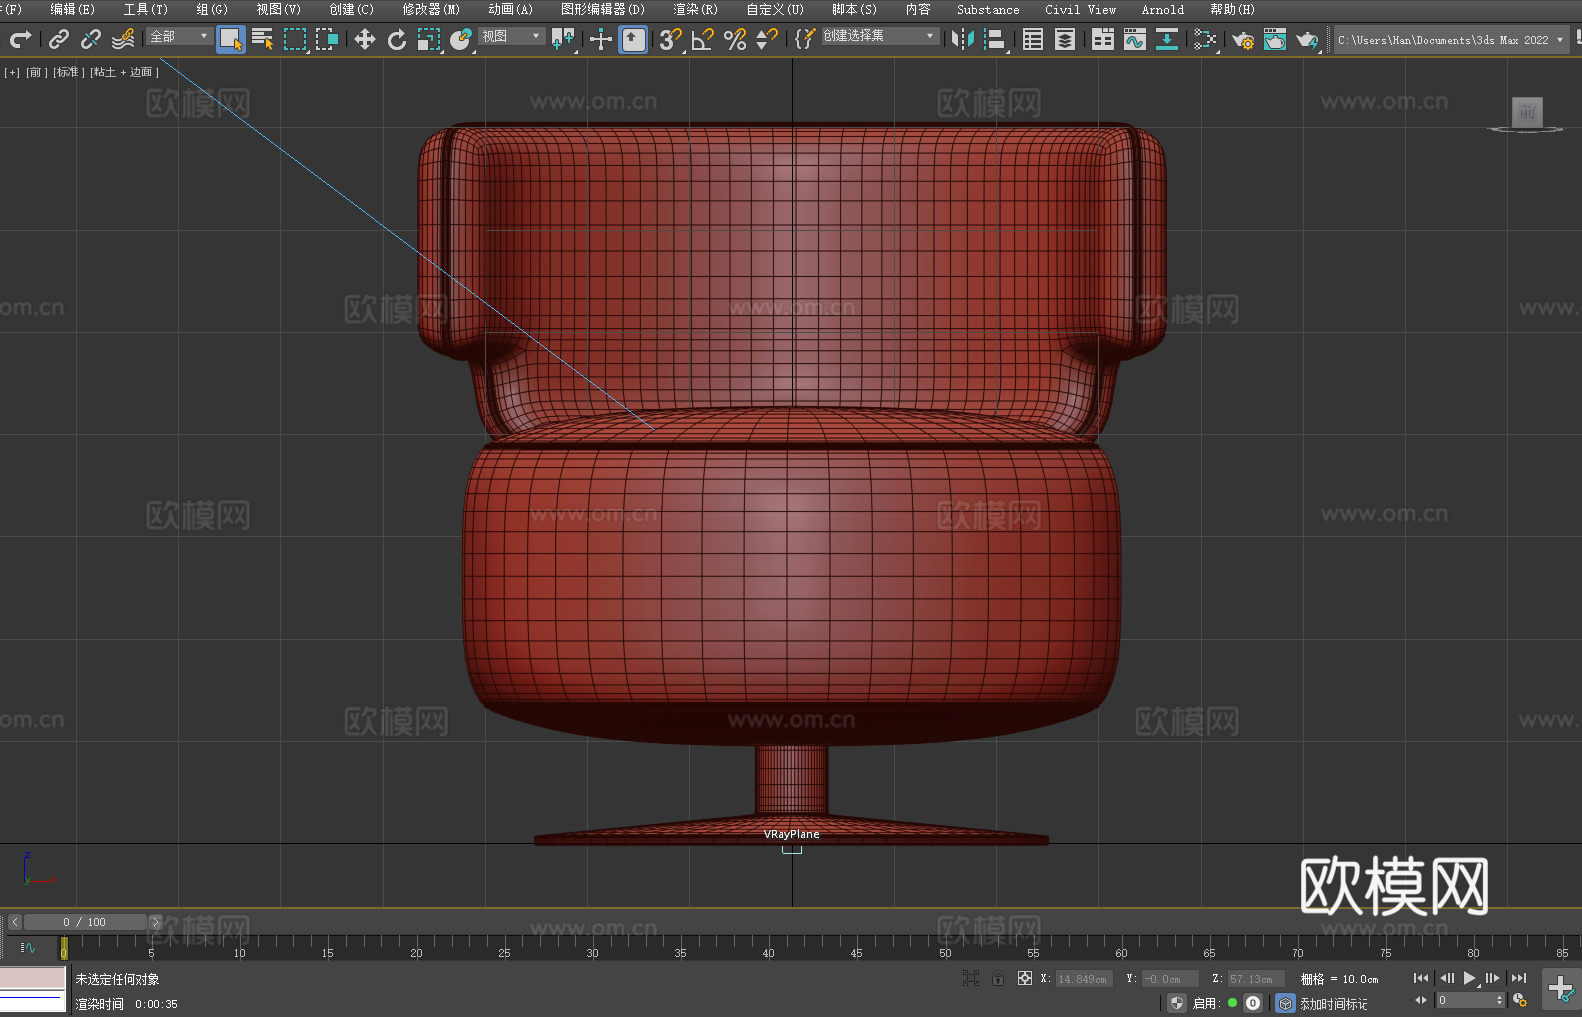
Task: Step time slider right with arrow
Action: tap(155, 922)
